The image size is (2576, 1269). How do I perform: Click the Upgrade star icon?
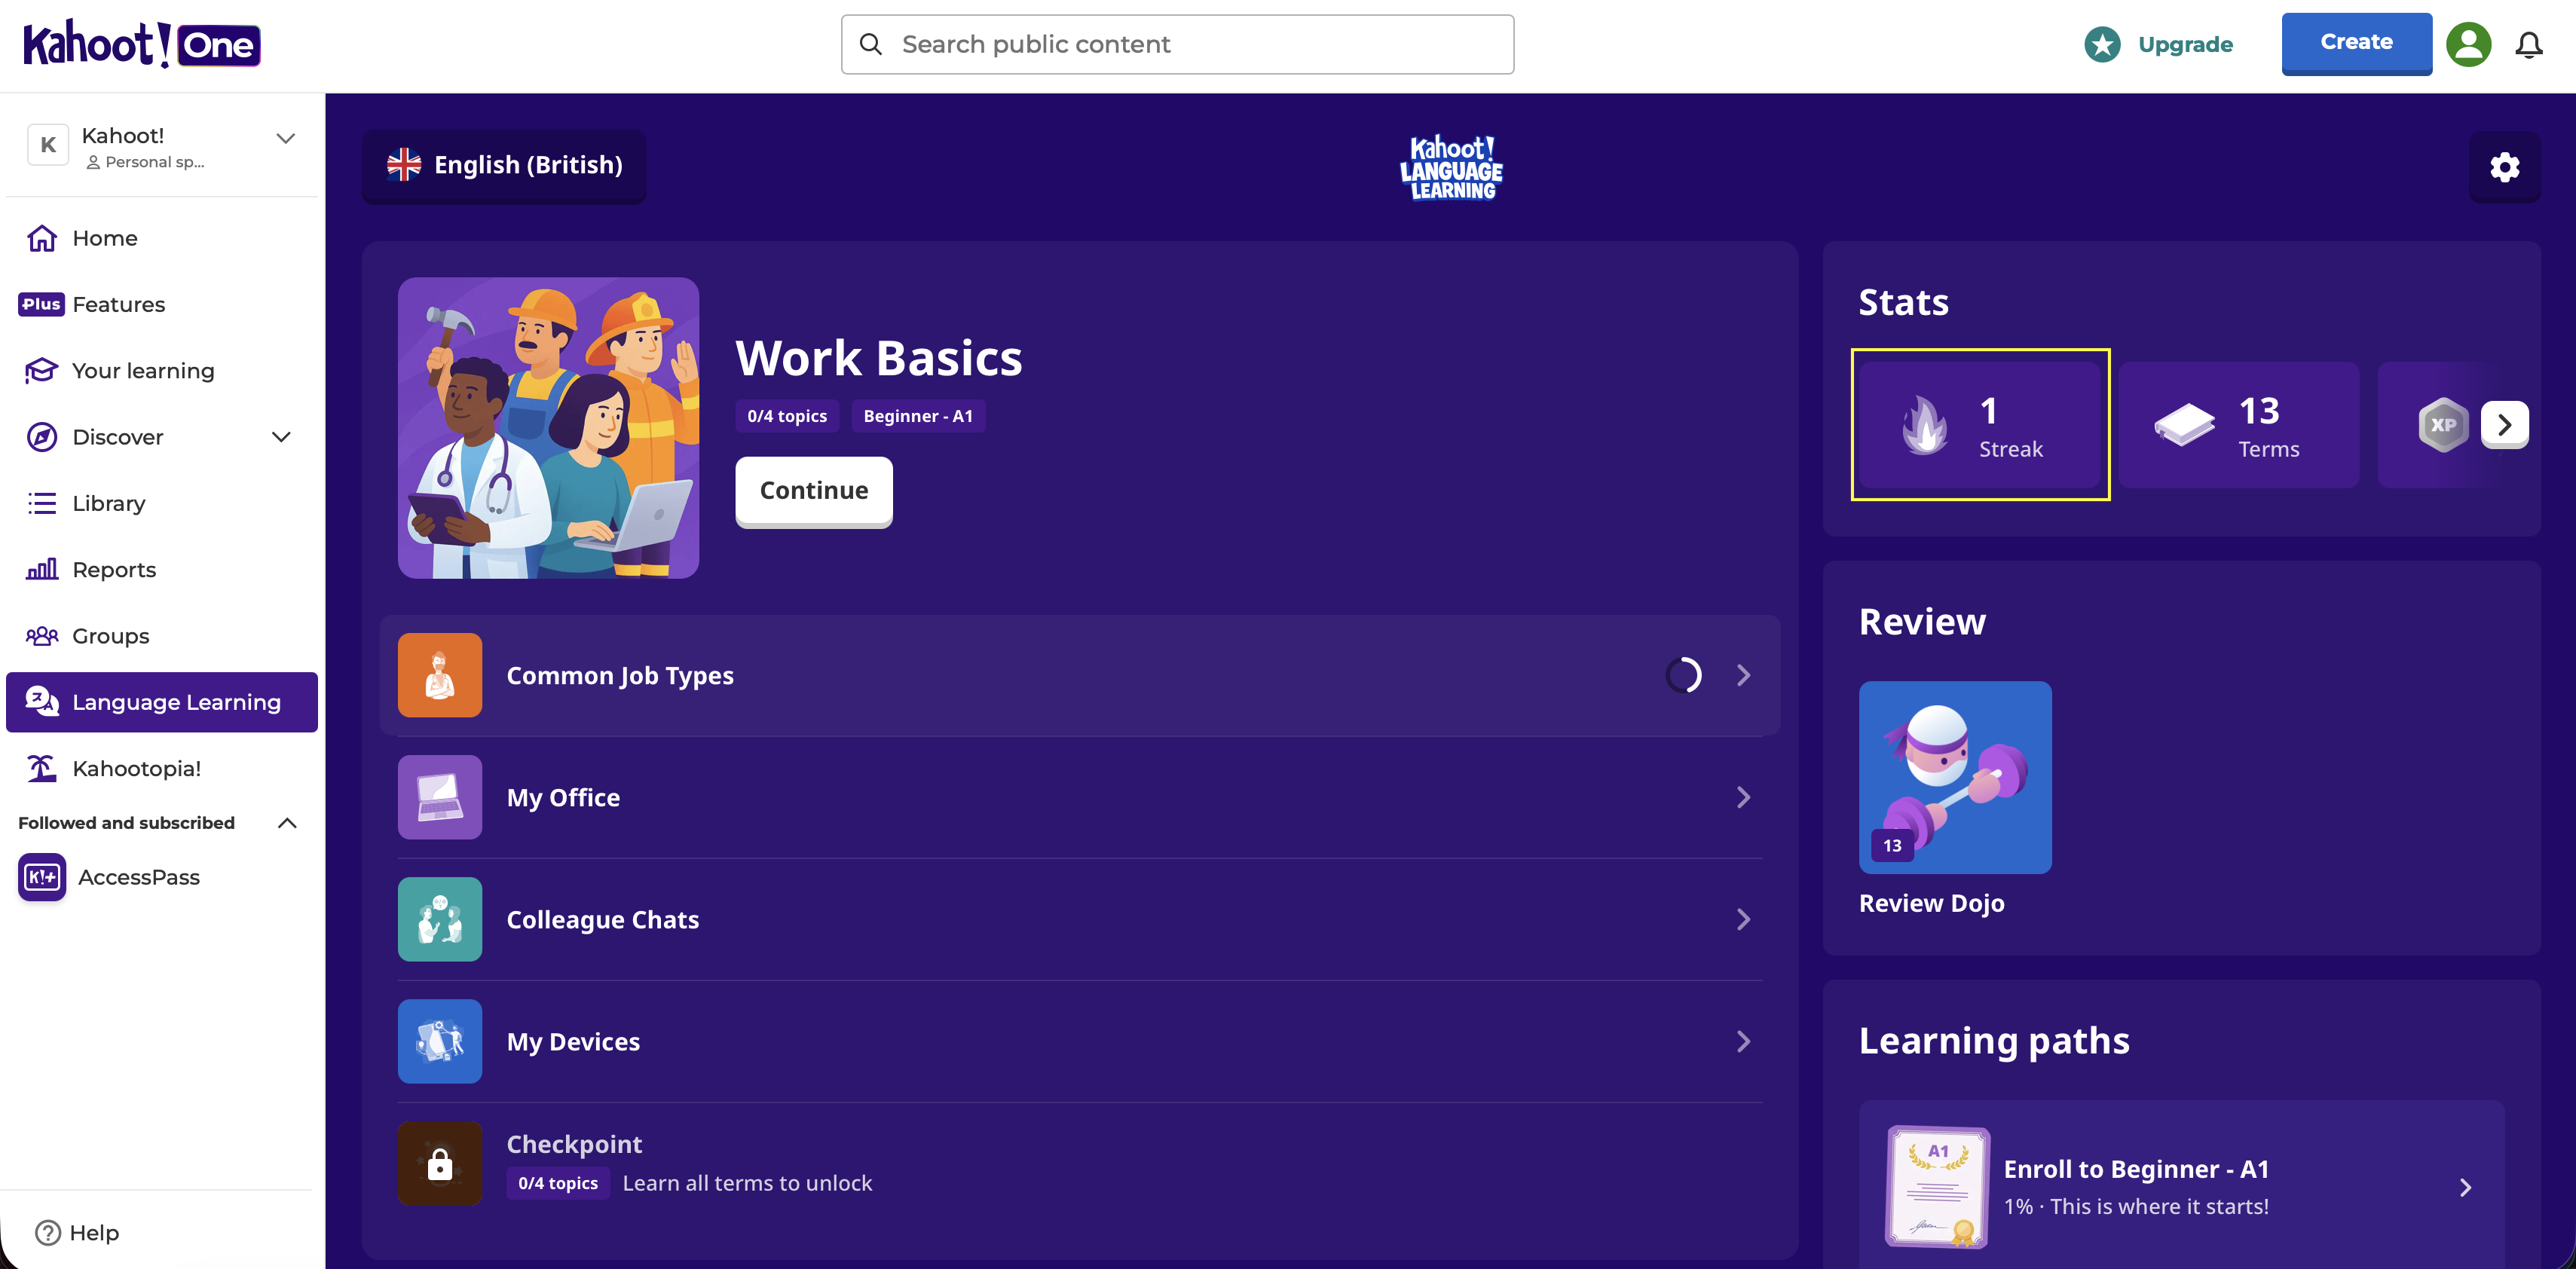pyautogui.click(x=2102, y=44)
